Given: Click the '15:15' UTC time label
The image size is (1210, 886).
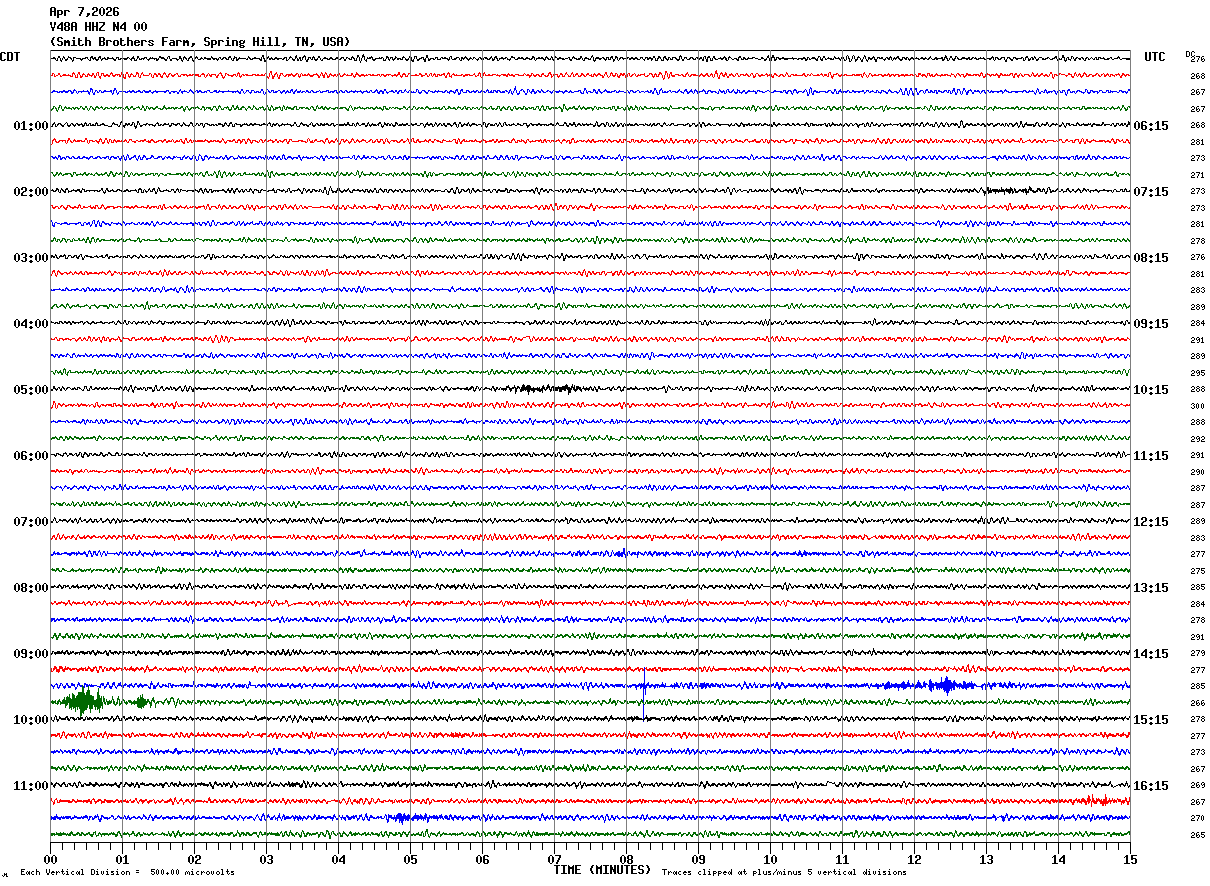Looking at the screenshot, I should pos(1151,720).
